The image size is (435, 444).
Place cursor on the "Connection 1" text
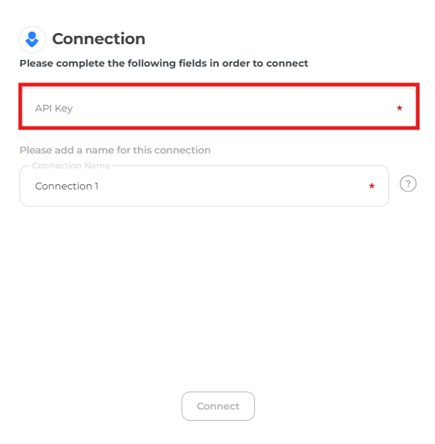67,186
